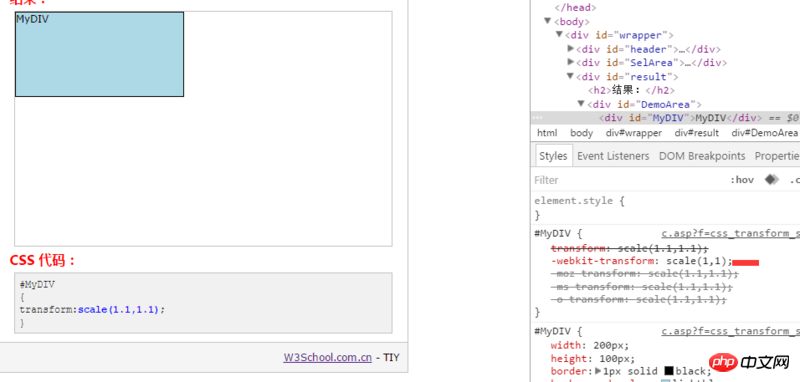The width and height of the screenshot is (800, 382).
Task: Open source link of the transform #MyDIV rule
Action: pyautogui.click(x=731, y=234)
